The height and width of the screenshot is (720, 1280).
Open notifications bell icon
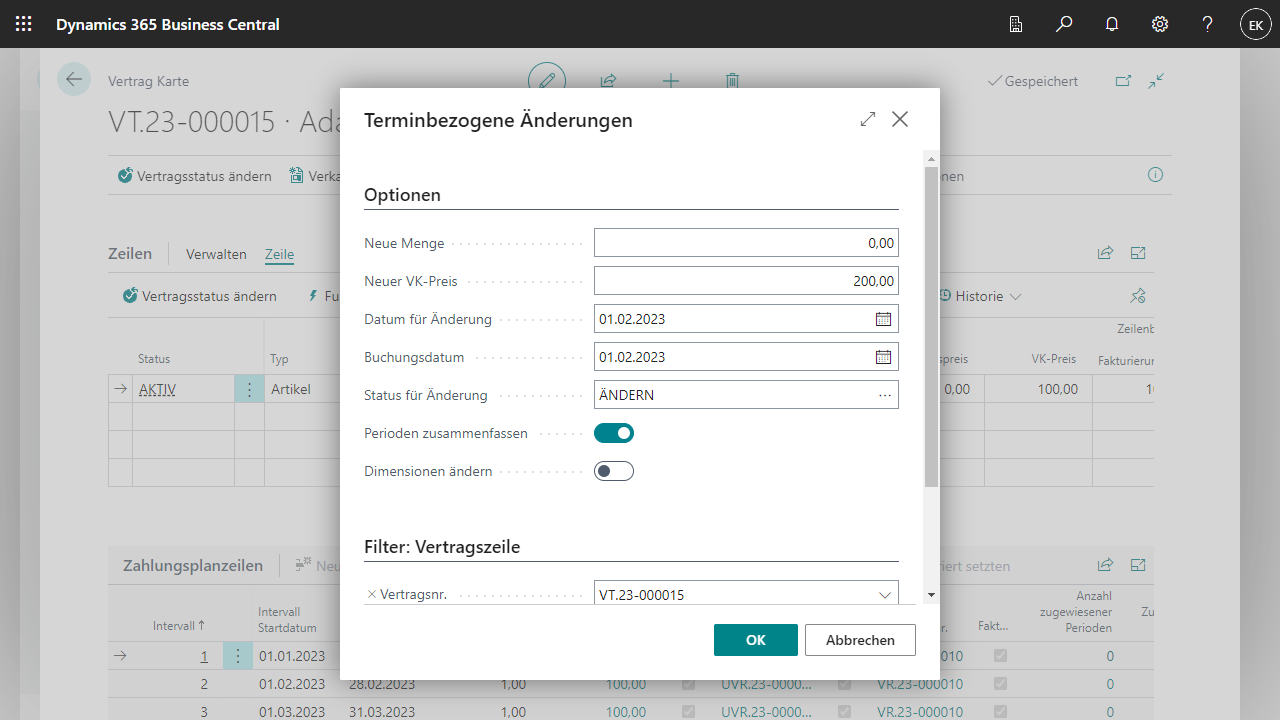coord(1112,24)
